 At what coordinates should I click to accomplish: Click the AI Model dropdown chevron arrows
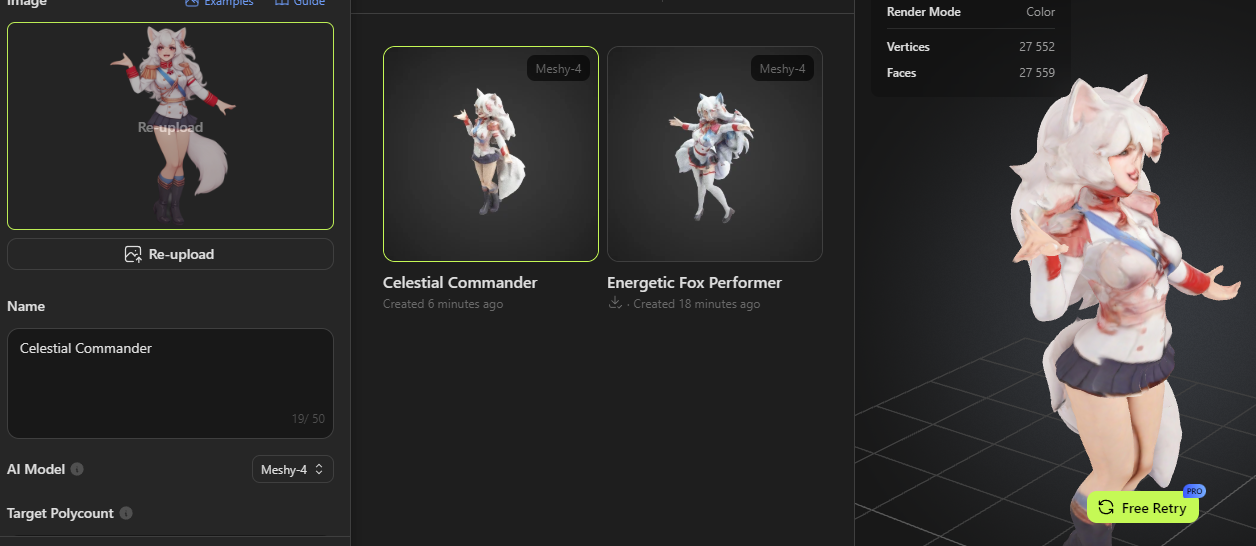319,469
